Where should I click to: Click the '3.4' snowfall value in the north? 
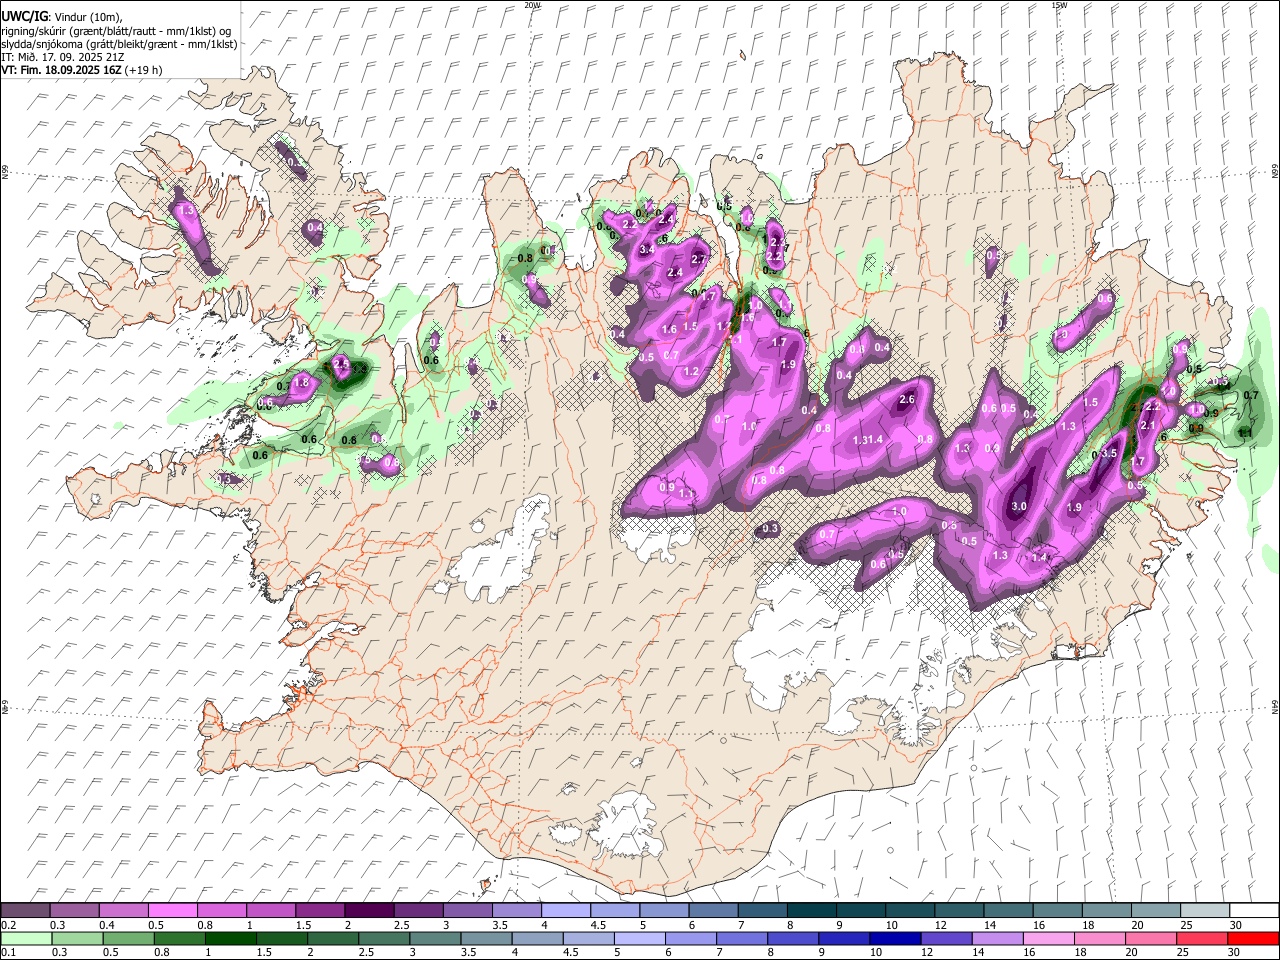(647, 249)
